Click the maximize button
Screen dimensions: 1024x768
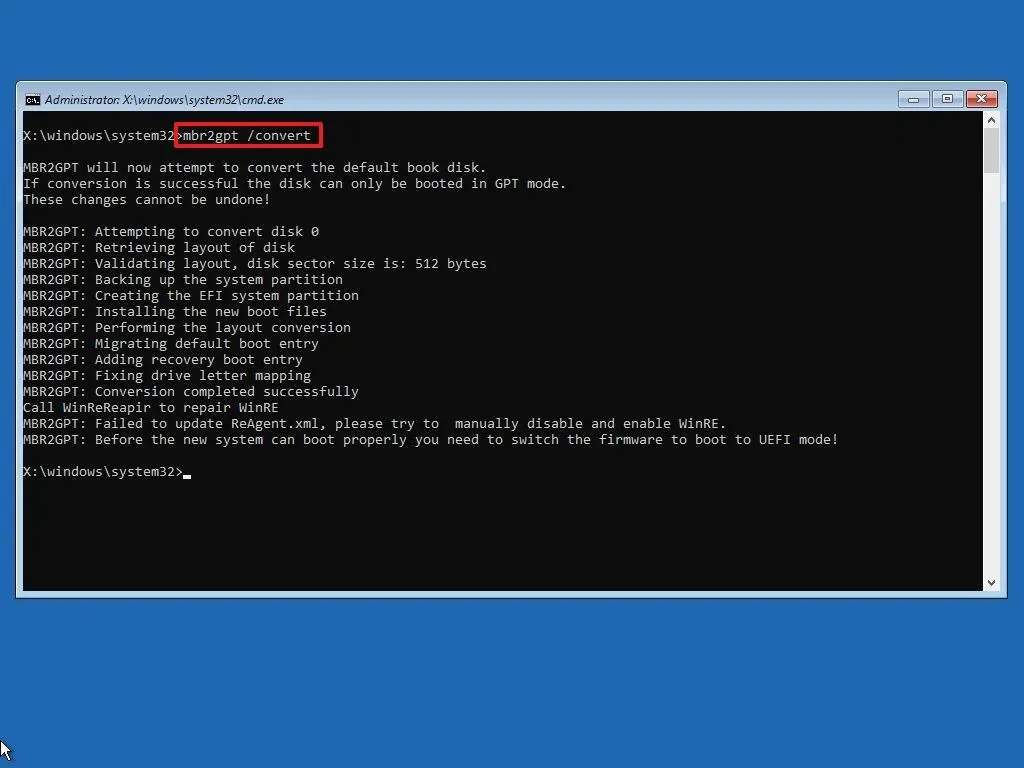coord(947,99)
